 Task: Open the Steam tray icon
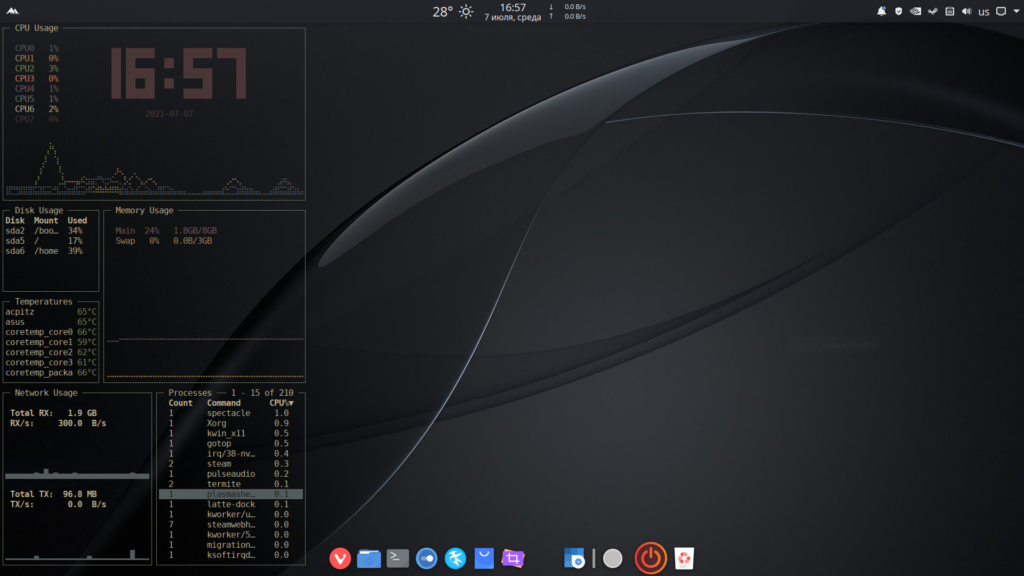point(933,11)
